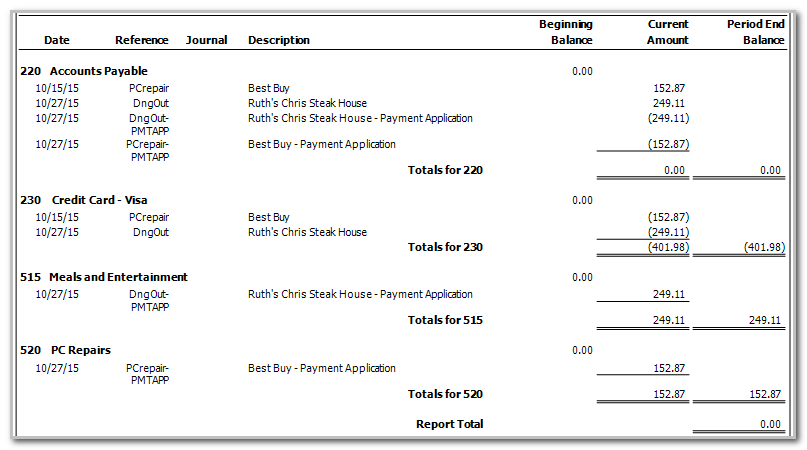807x450 pixels.
Task: Open the 220 Accounts Payable account heading
Action: click(x=84, y=71)
